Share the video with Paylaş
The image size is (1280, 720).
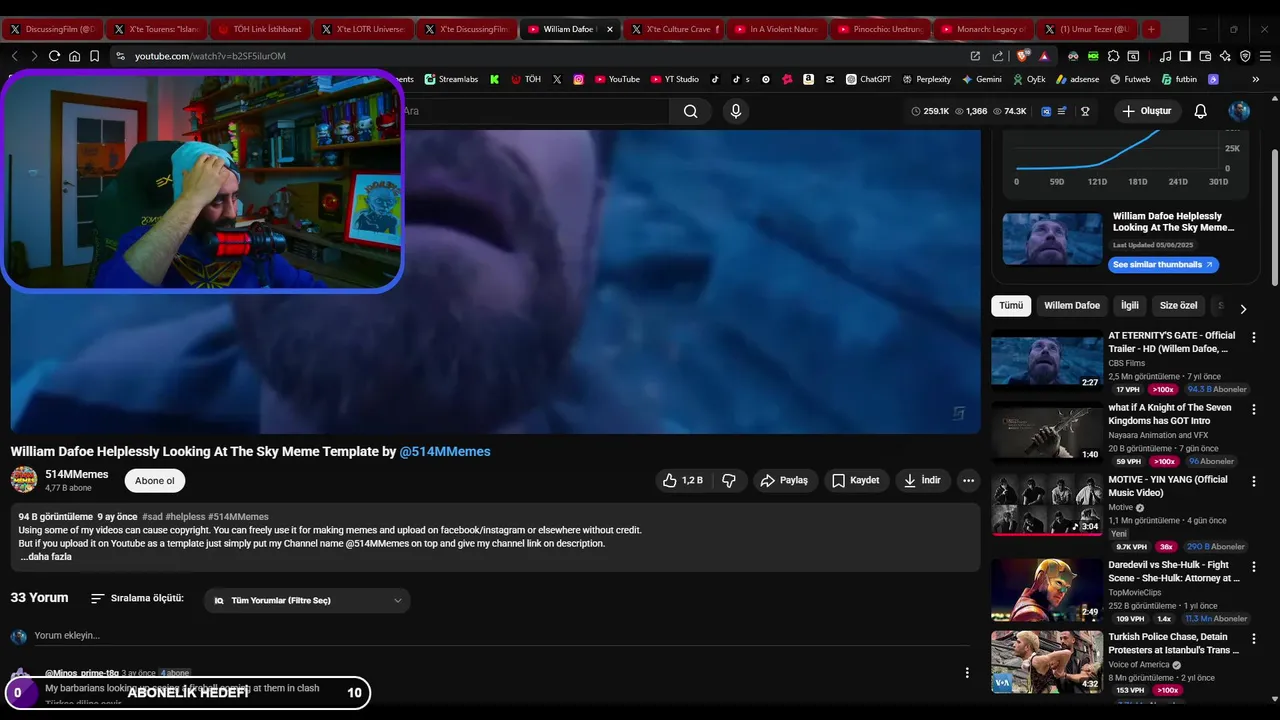[x=784, y=480]
